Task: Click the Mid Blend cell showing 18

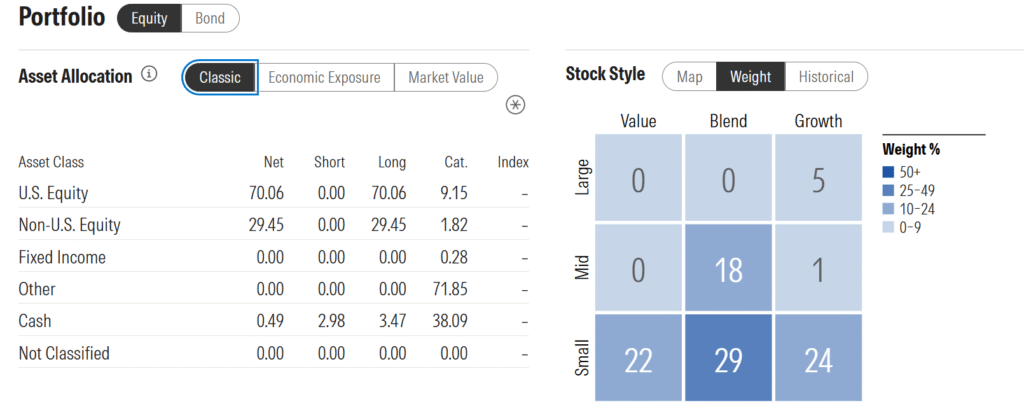Action: 728,268
